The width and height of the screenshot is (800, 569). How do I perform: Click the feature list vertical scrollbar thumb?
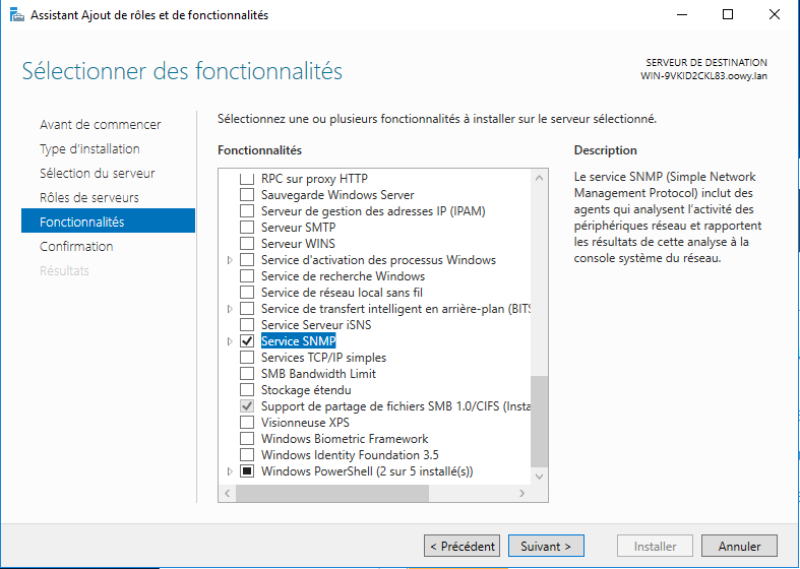540,420
